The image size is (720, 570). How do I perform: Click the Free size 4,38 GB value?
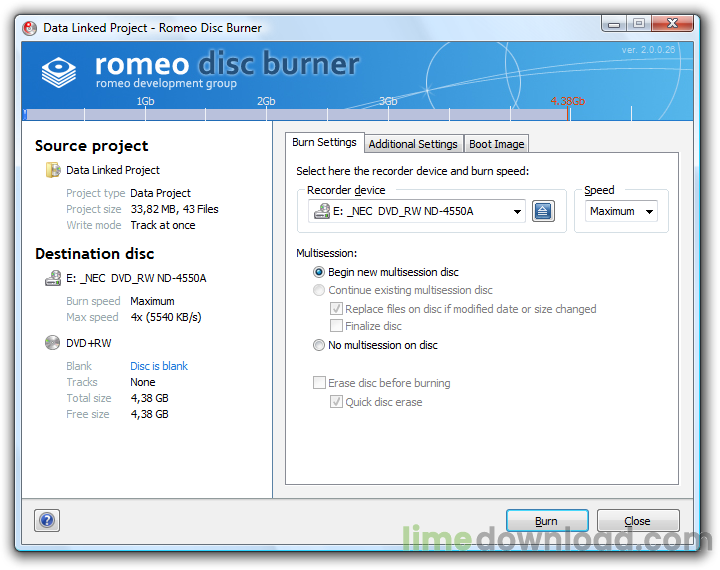[x=150, y=414]
